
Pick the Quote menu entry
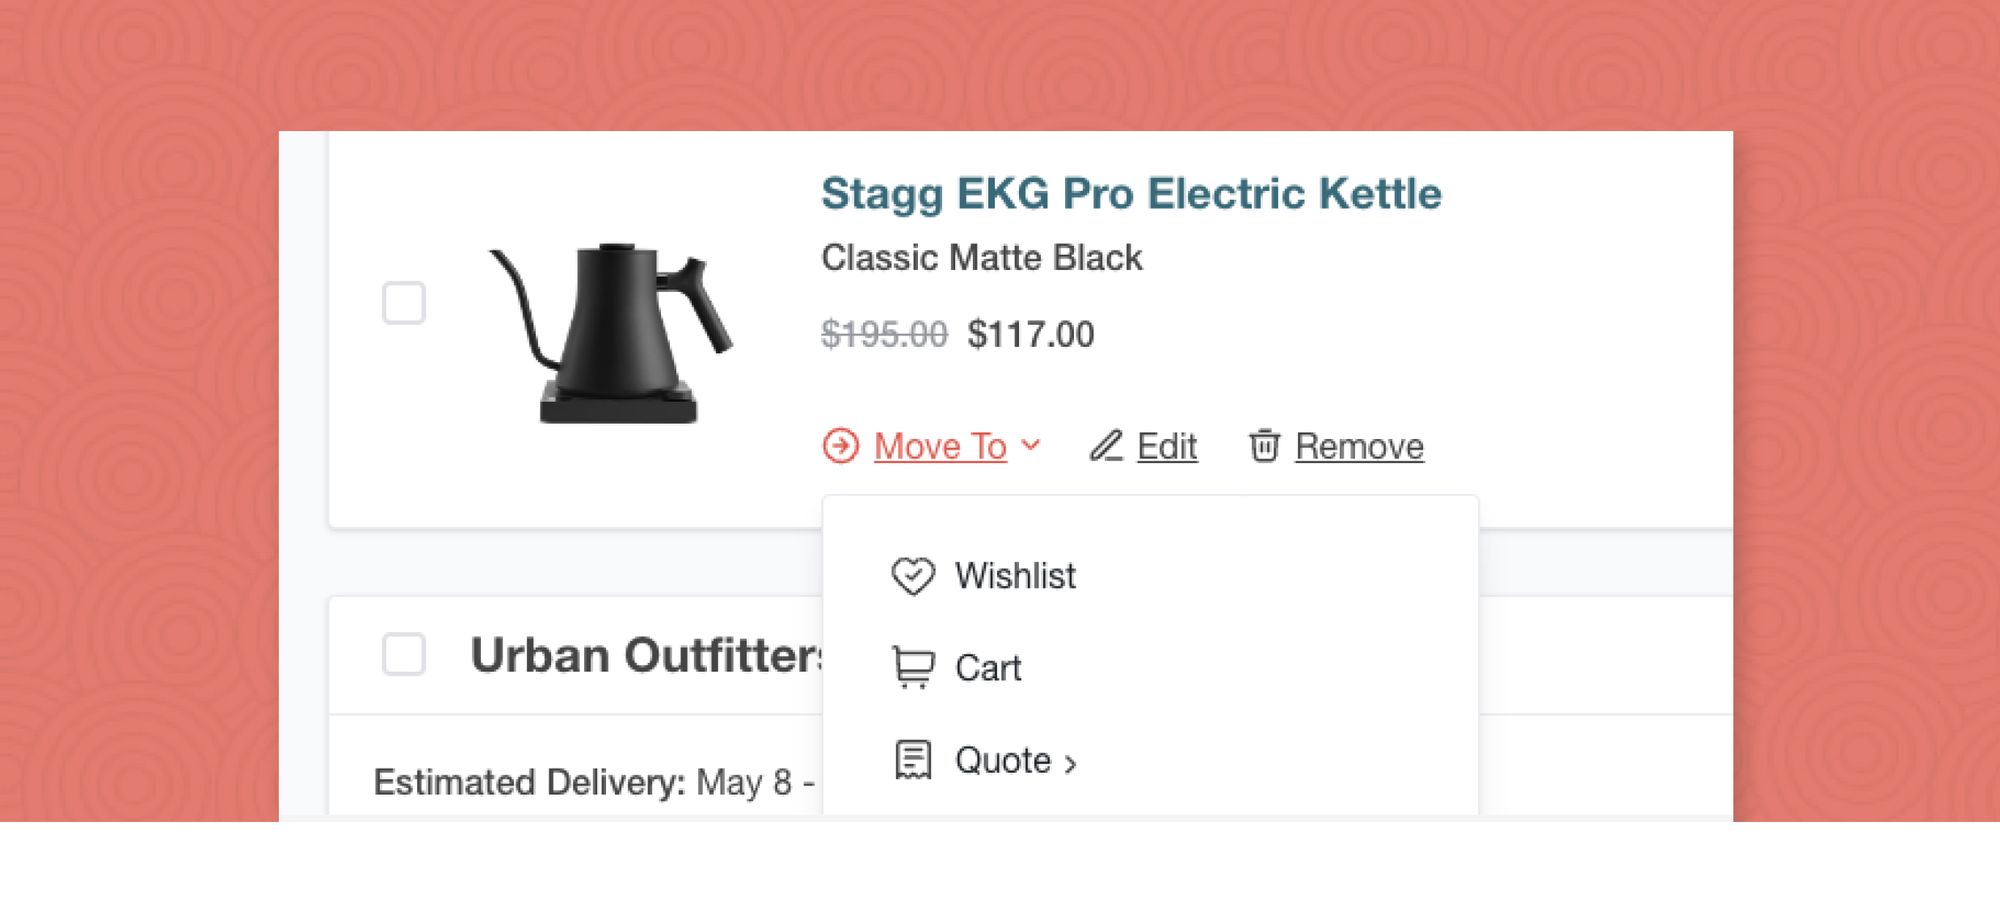click(1002, 761)
